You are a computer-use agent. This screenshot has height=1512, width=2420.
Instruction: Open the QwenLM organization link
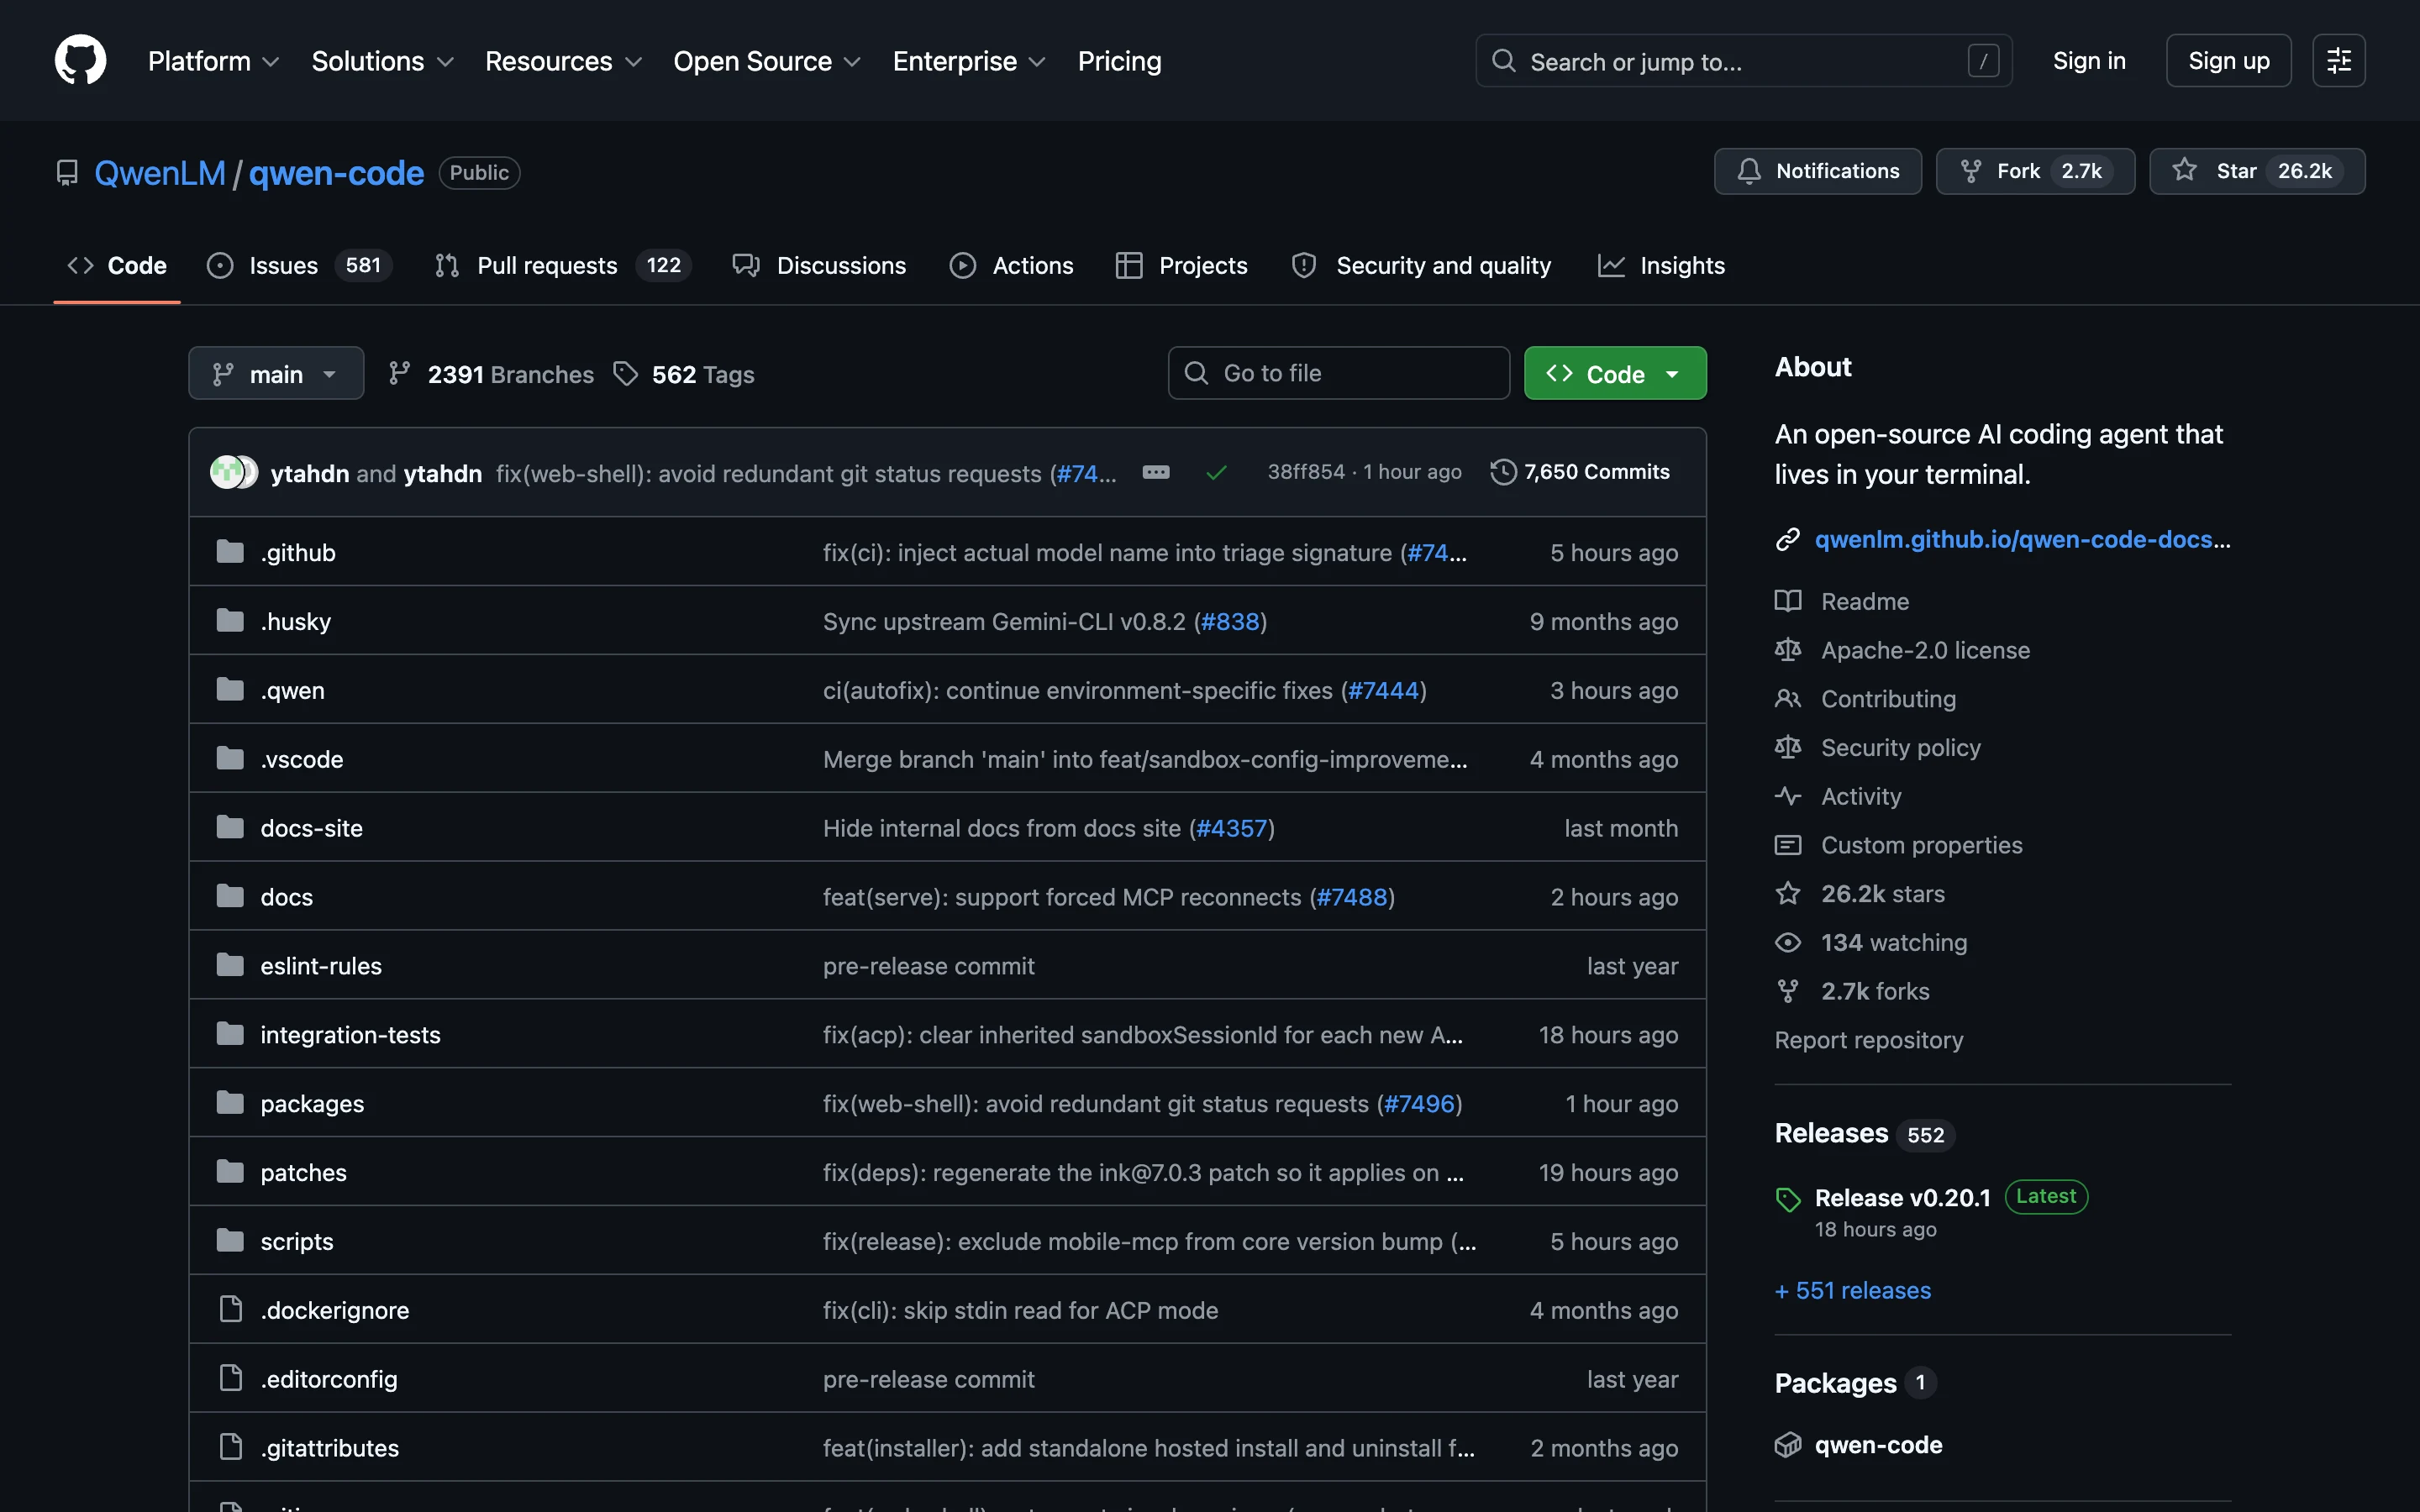(160, 173)
